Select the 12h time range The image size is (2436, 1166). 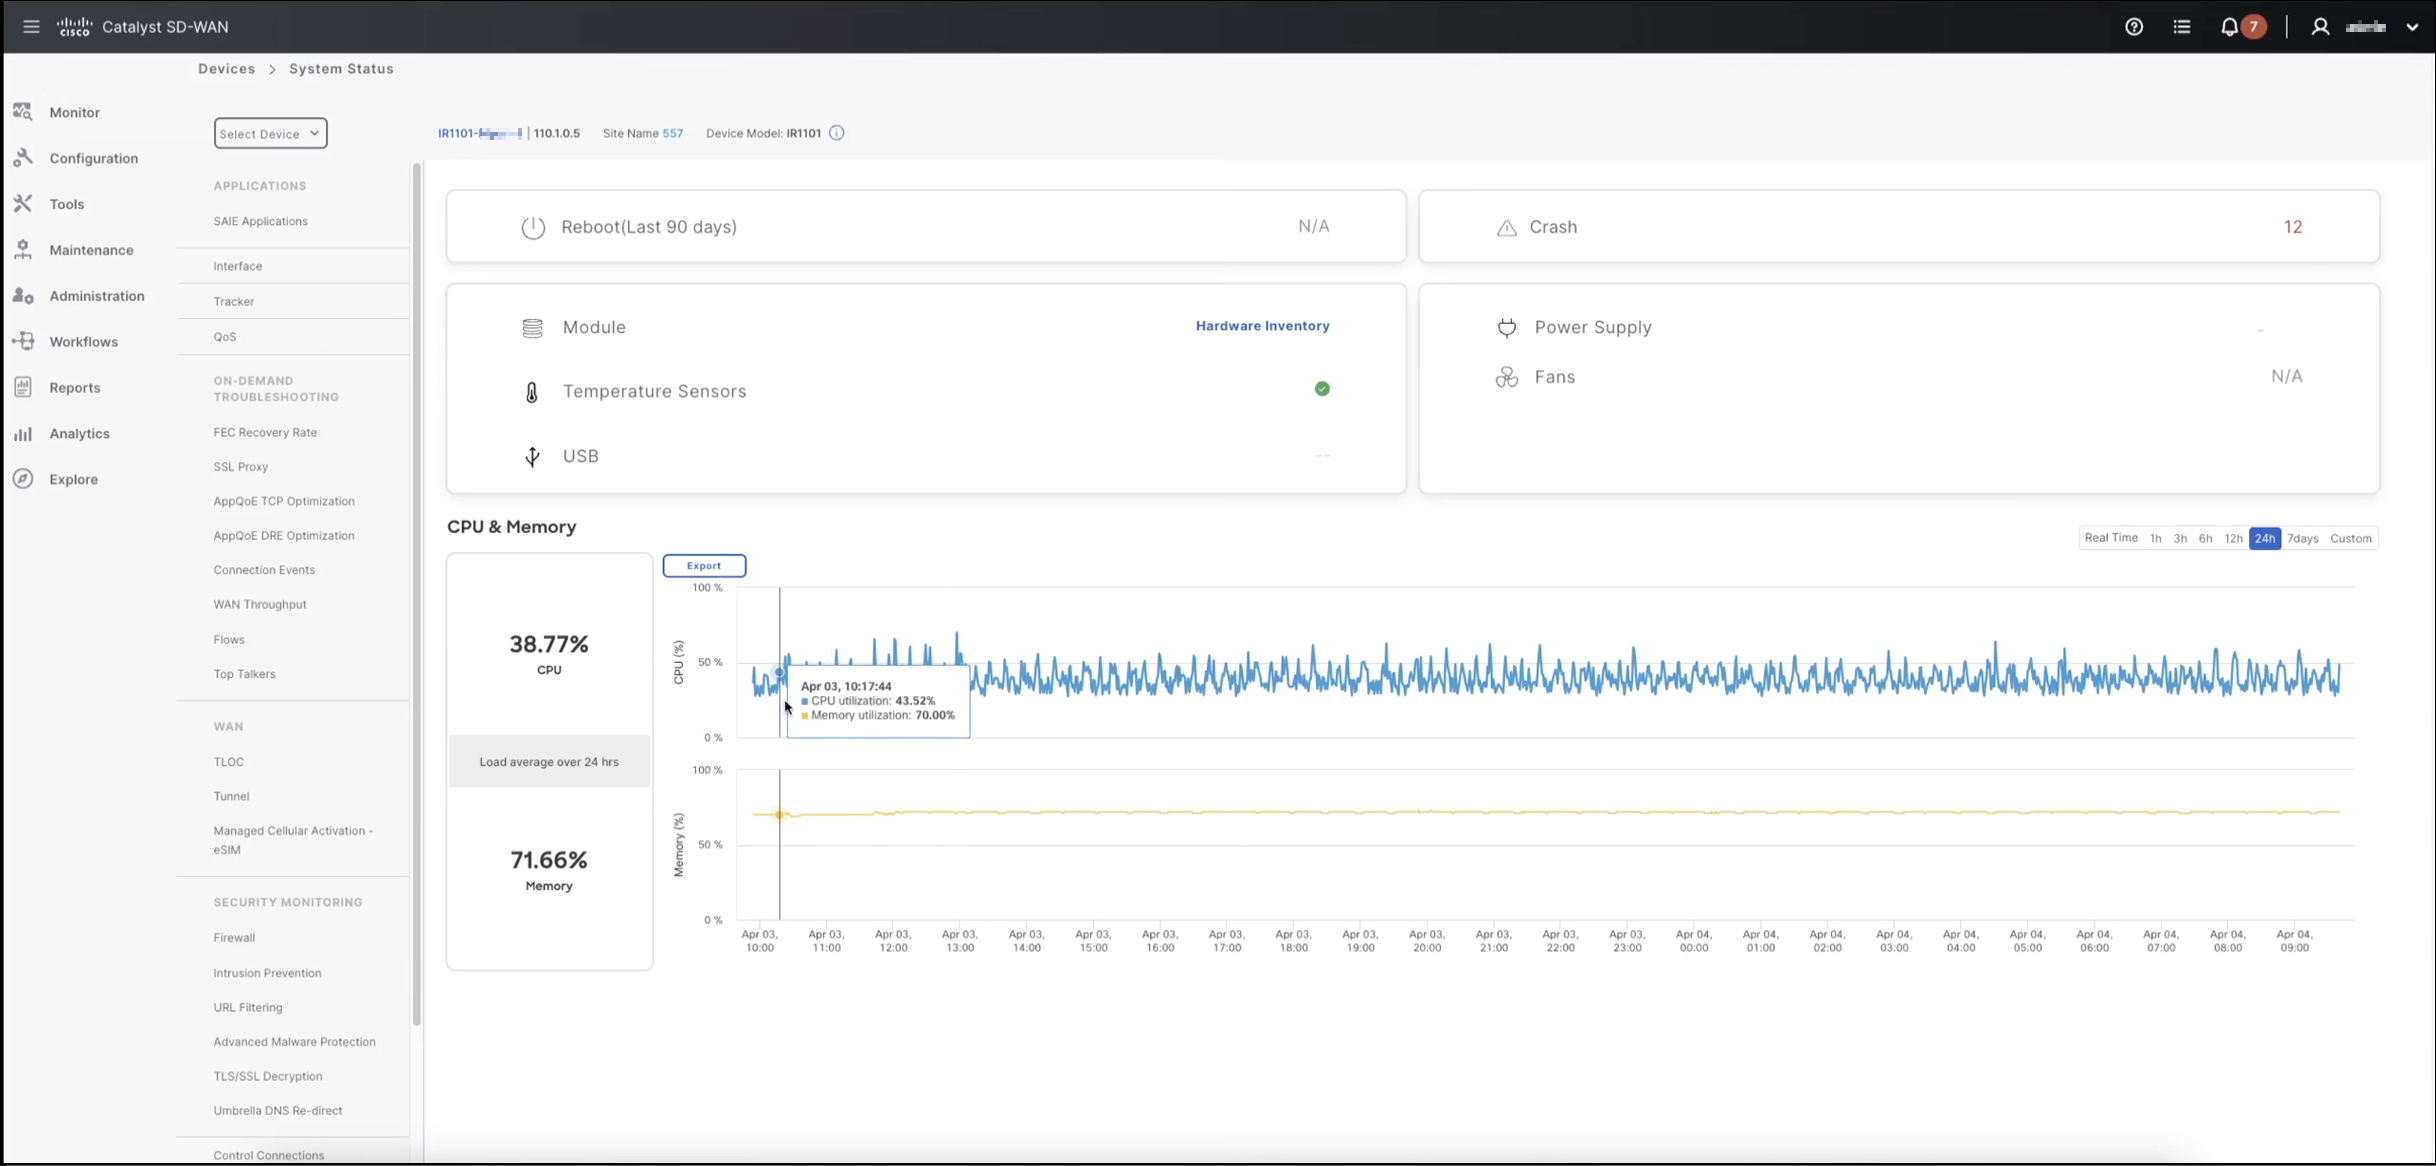click(x=2233, y=538)
